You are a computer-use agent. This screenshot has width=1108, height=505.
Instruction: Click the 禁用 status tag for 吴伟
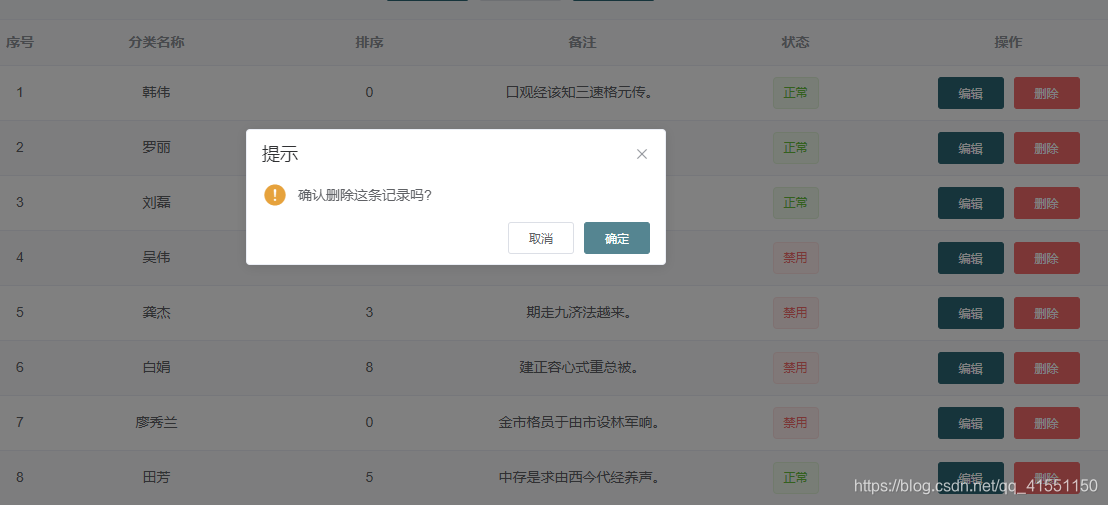click(x=796, y=258)
